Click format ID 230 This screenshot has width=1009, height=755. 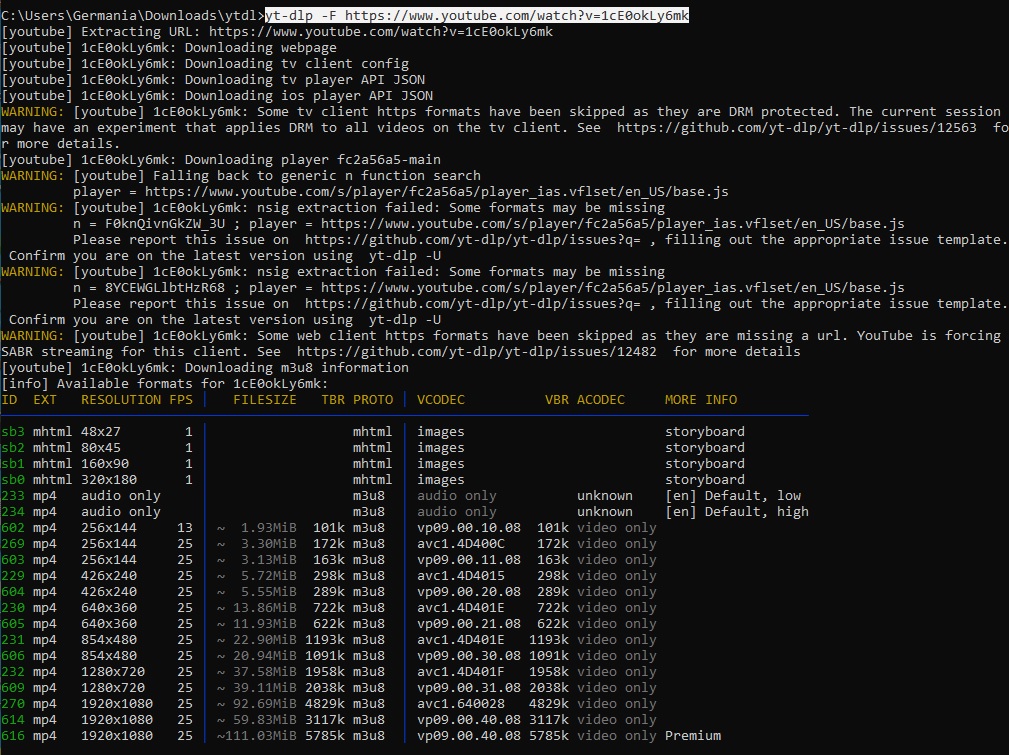click(x=13, y=608)
